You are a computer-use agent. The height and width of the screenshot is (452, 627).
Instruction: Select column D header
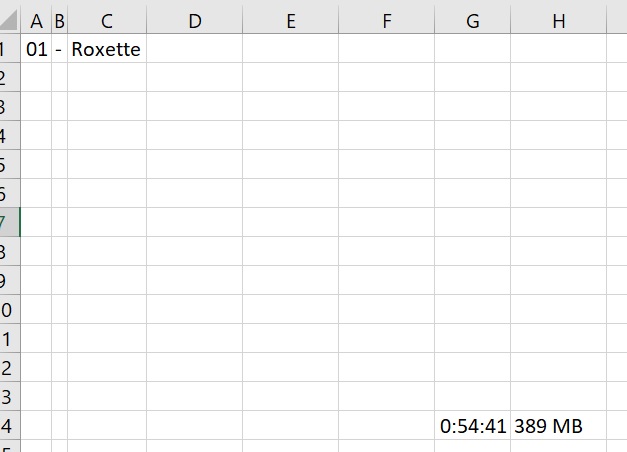tap(195, 21)
